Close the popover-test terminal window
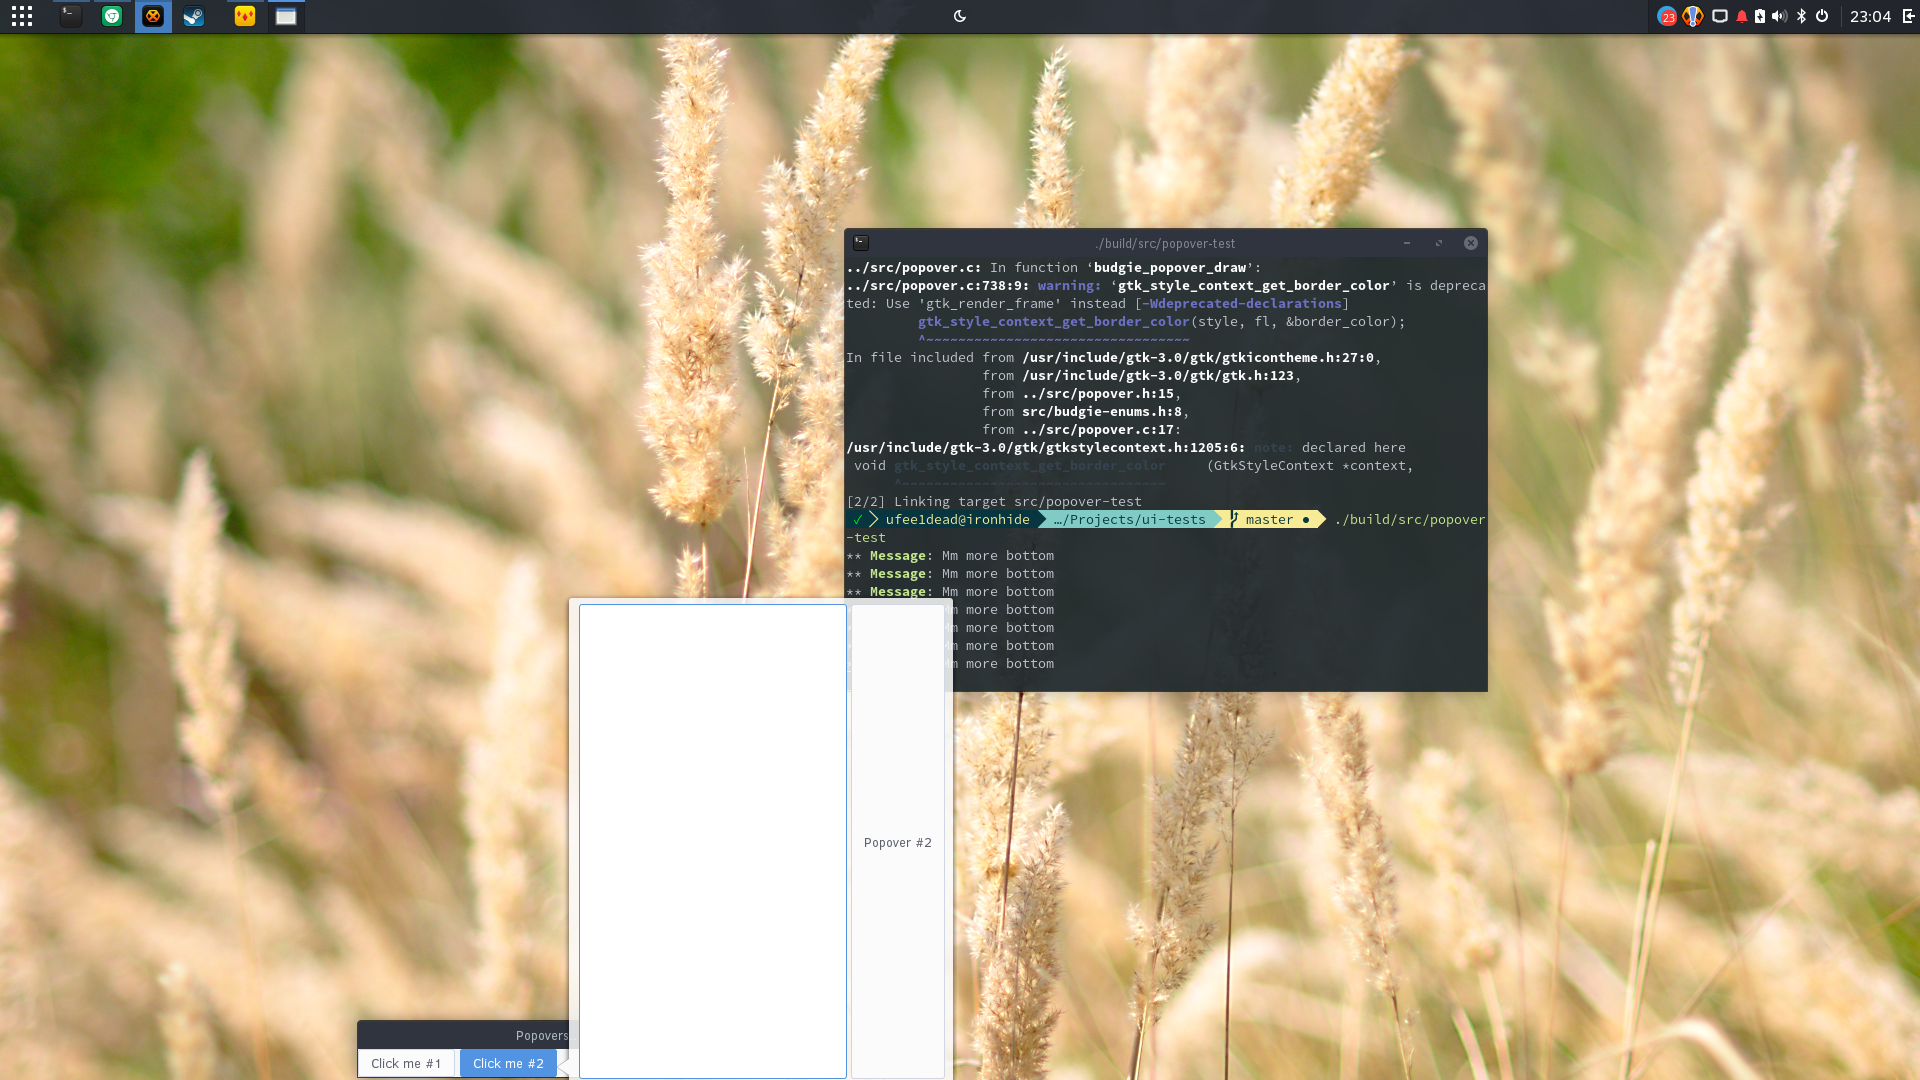This screenshot has width=1920, height=1080. click(1471, 243)
